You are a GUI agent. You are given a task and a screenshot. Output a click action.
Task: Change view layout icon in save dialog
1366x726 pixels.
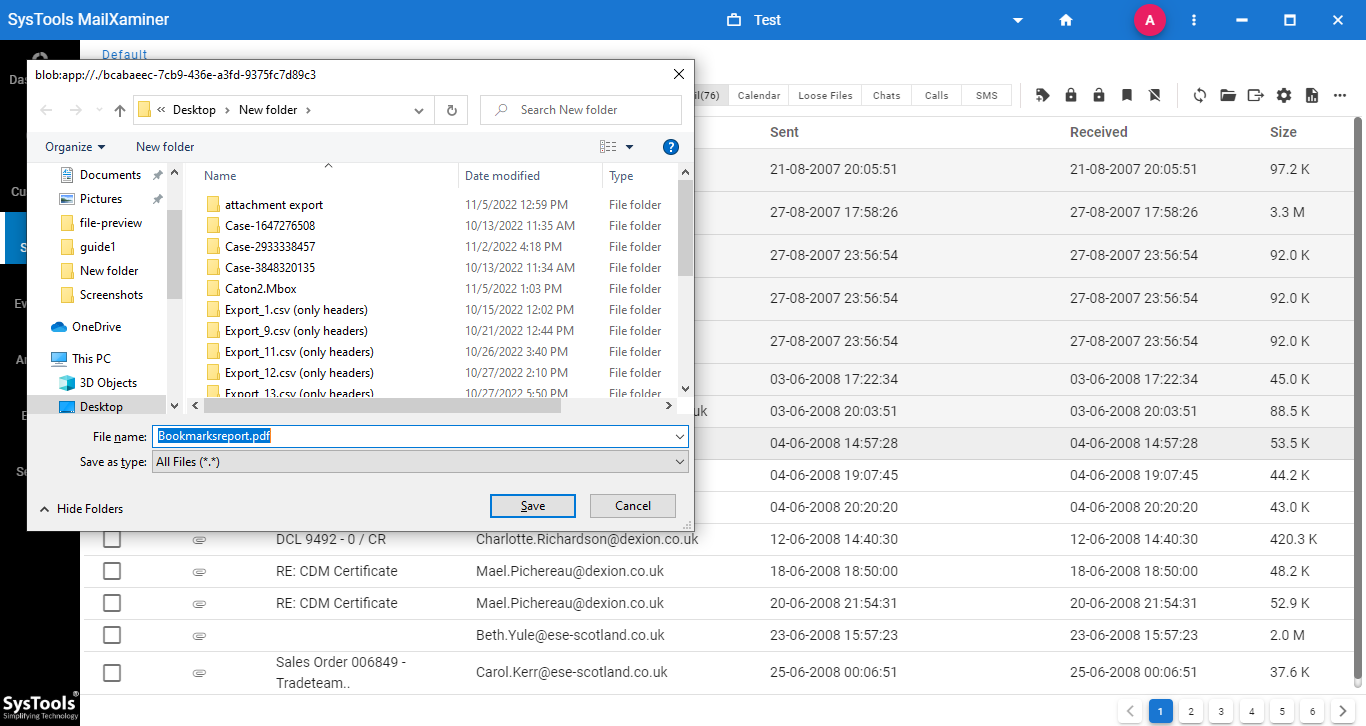coord(608,147)
